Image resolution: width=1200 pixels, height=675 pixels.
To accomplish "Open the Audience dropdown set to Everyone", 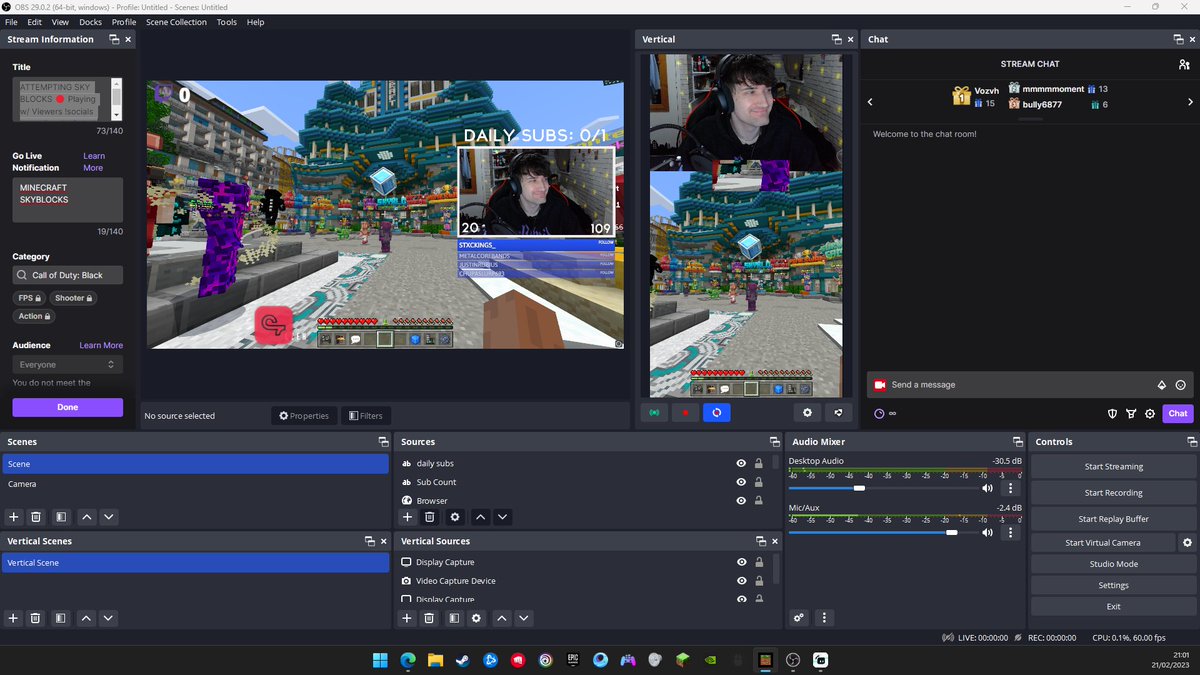I will [68, 365].
